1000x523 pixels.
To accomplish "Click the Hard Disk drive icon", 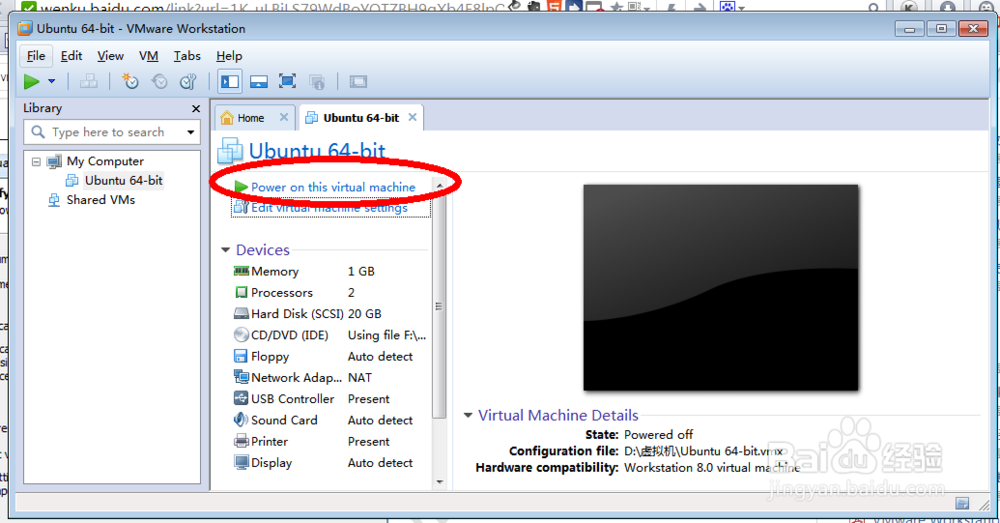I will [x=241, y=314].
